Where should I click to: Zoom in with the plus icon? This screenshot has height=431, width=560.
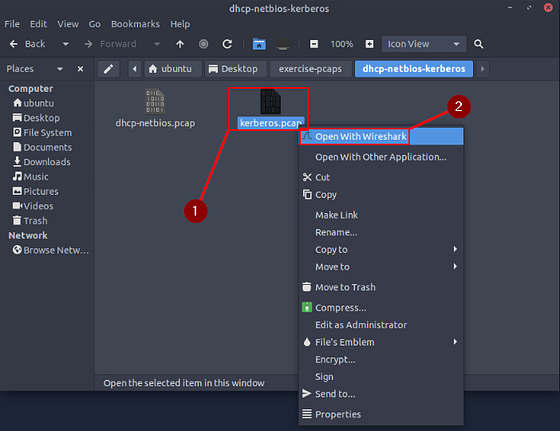pos(369,44)
